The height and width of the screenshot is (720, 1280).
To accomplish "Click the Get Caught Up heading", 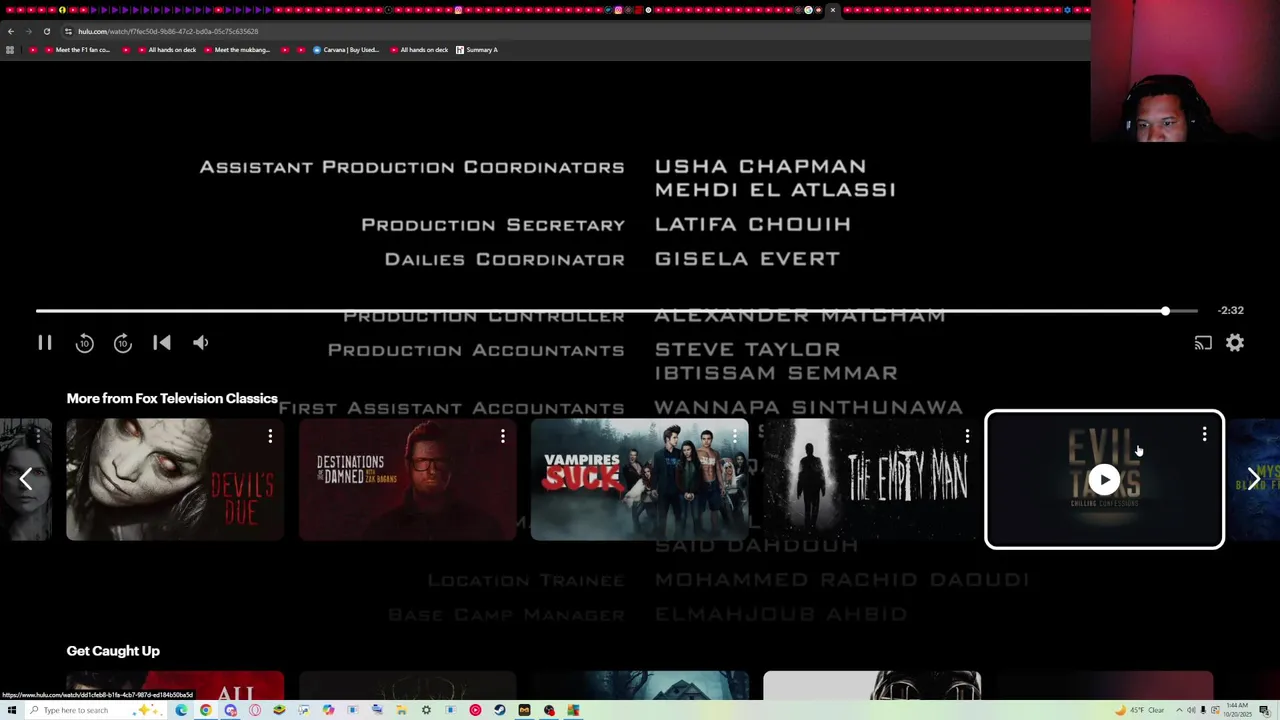I will 113,651.
